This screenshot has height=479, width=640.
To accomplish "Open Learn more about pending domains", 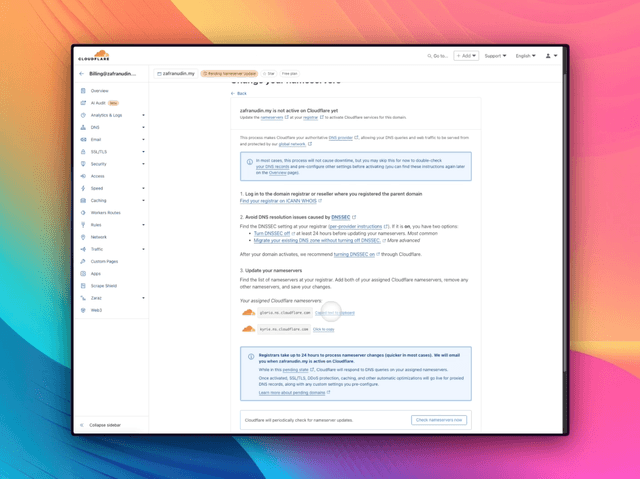I will [292, 393].
